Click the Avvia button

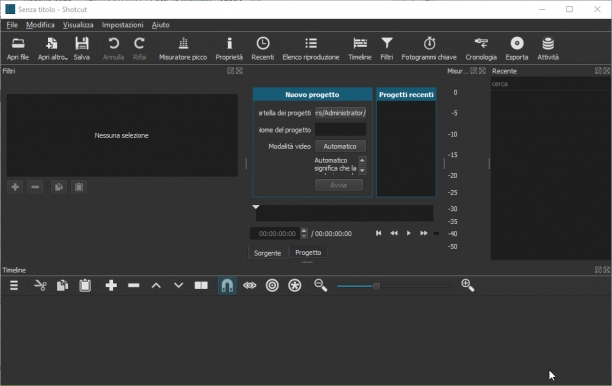tap(339, 185)
